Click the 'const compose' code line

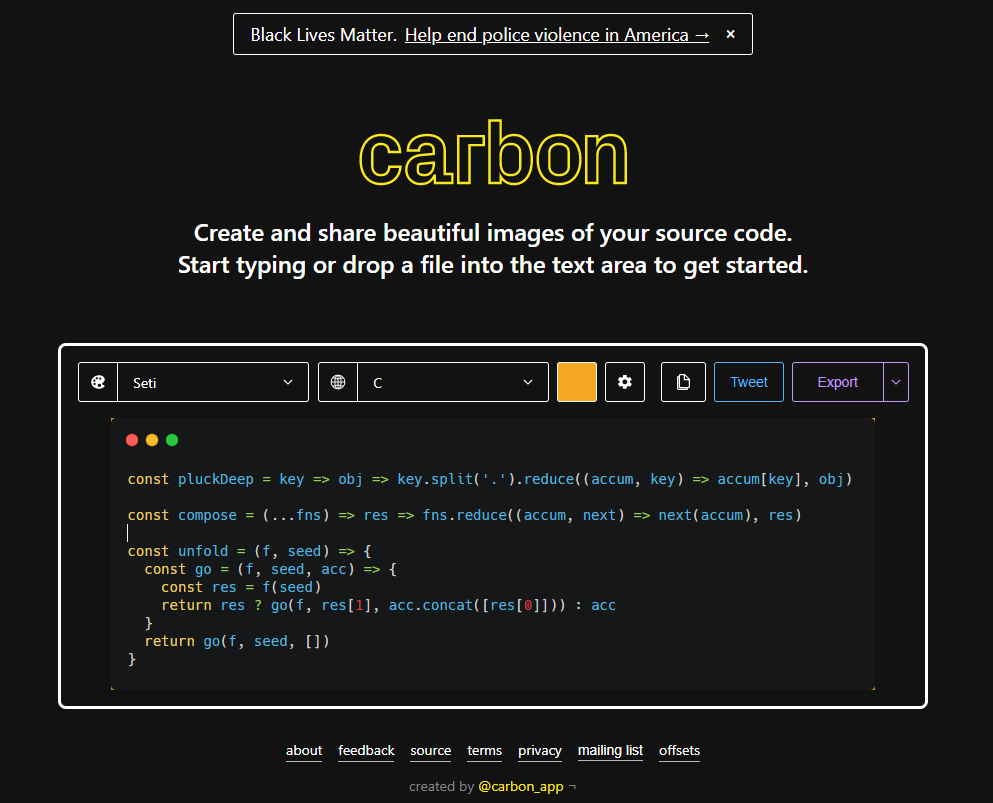tap(465, 515)
